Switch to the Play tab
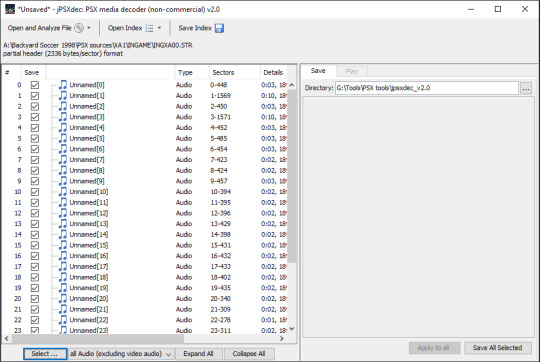 pos(352,71)
